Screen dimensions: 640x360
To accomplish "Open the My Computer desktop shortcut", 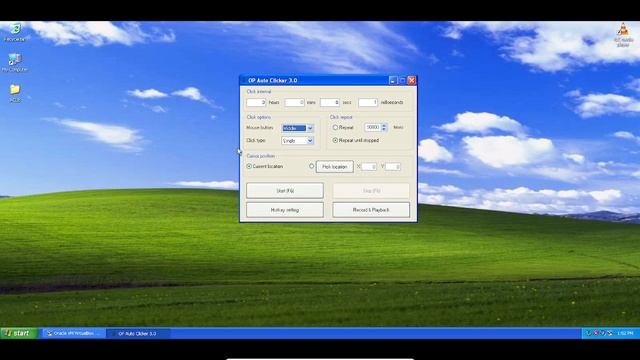I will click(15, 62).
